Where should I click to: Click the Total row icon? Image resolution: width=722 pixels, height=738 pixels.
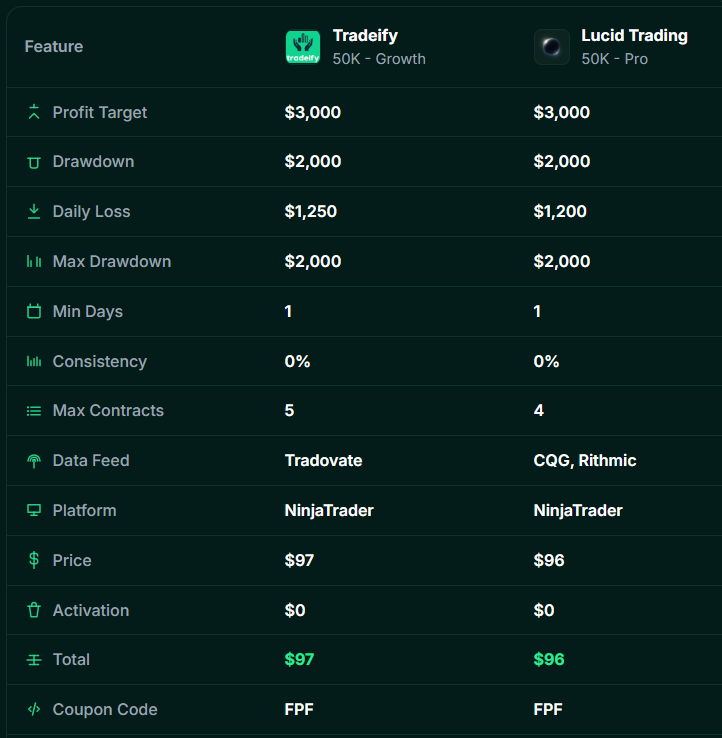(x=34, y=660)
